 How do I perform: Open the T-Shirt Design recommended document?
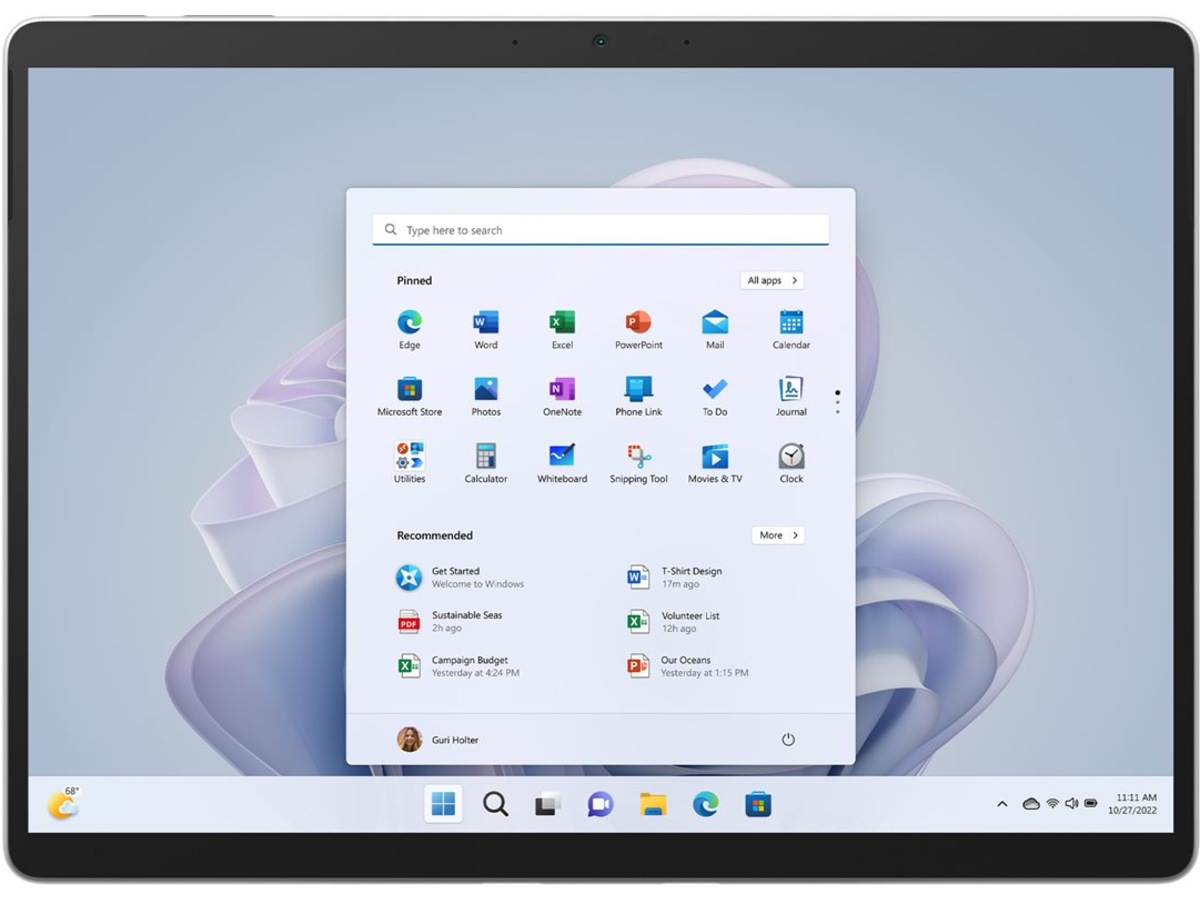690,577
